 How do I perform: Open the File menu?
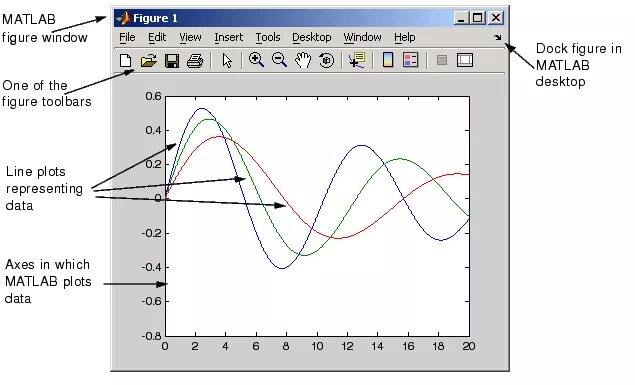pyautogui.click(x=127, y=37)
